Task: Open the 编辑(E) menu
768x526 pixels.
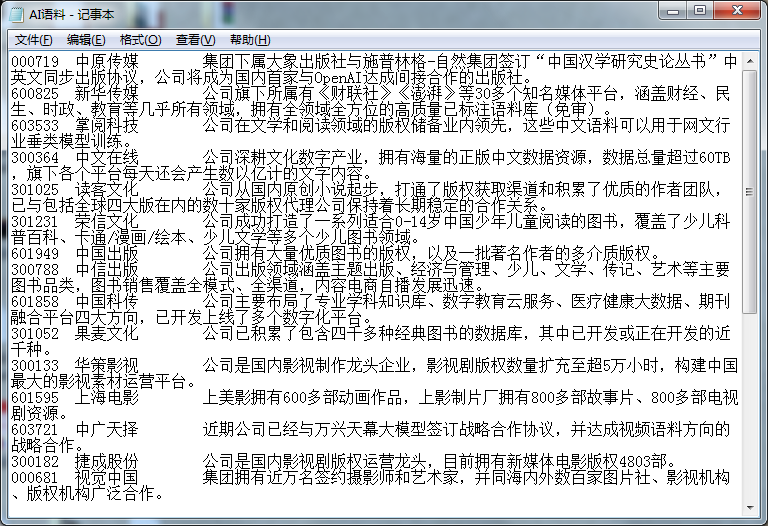Action: coord(86,40)
